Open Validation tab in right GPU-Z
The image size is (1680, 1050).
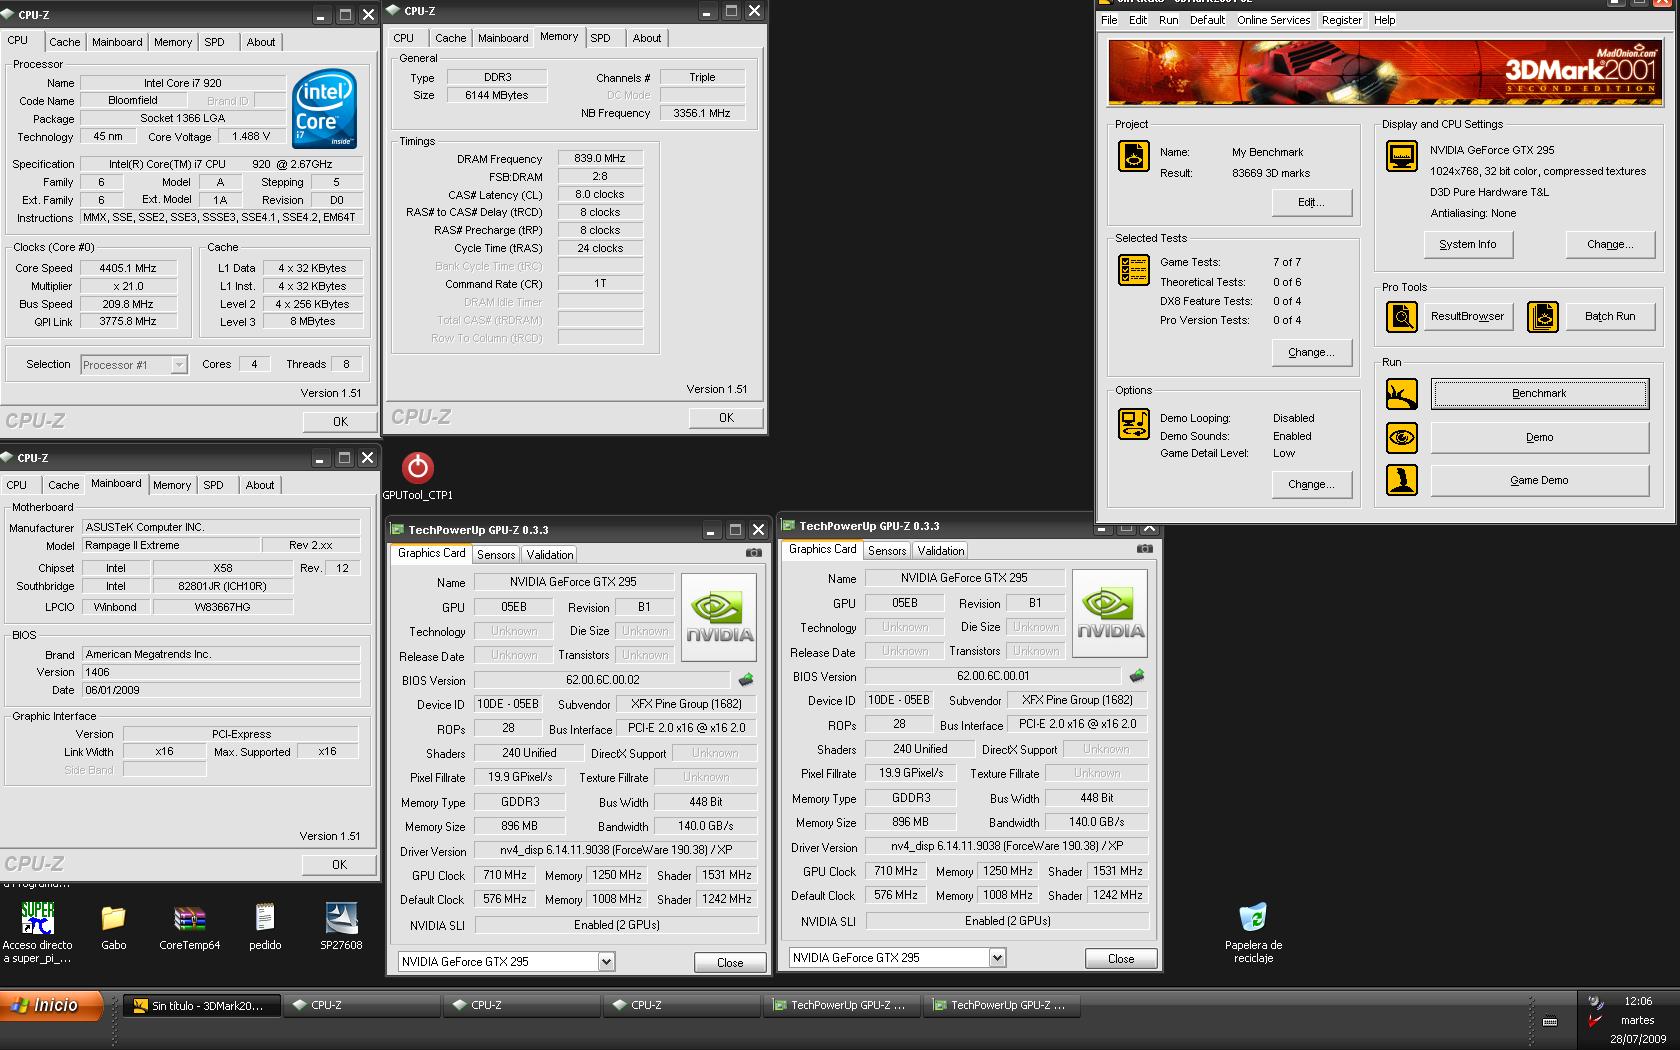pyautogui.click(x=941, y=551)
